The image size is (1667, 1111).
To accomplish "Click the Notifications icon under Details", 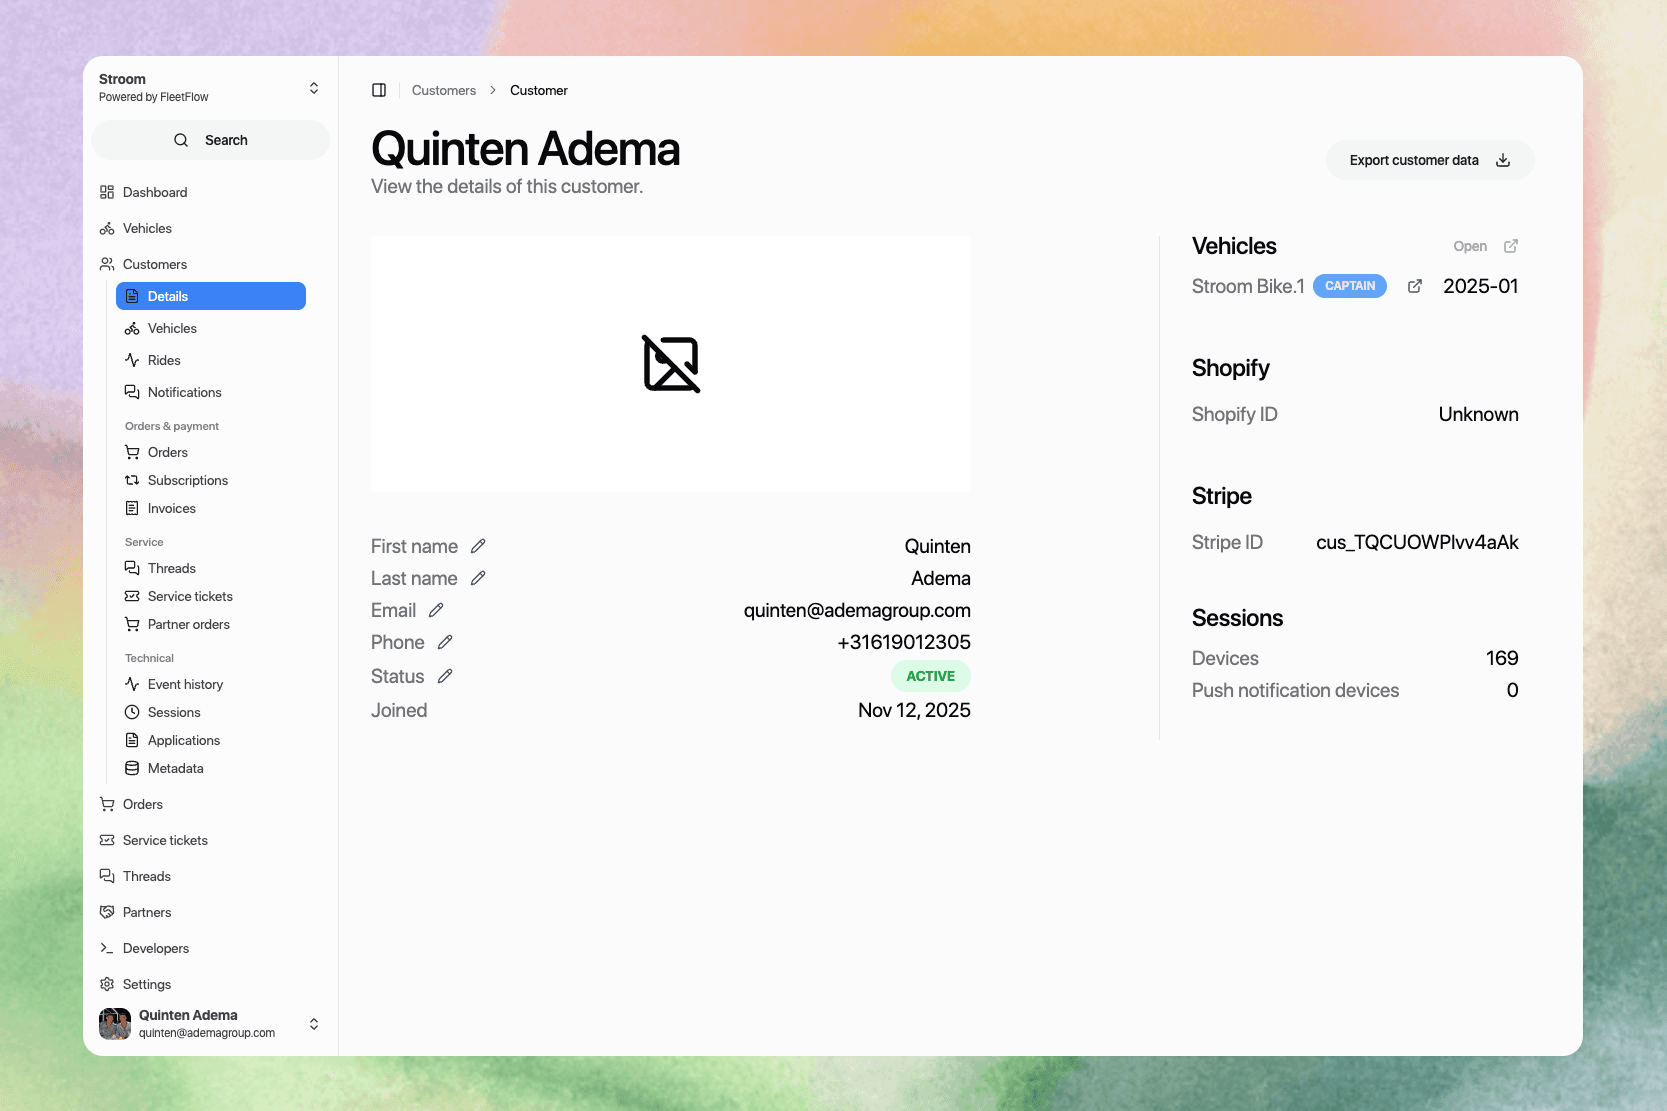I will click(x=133, y=392).
